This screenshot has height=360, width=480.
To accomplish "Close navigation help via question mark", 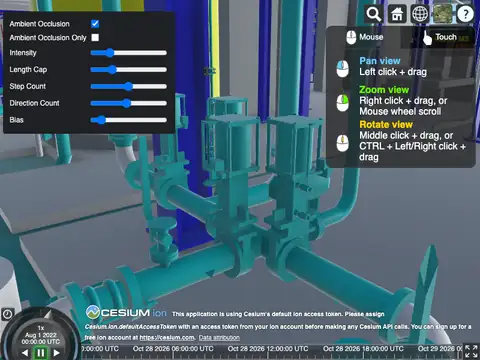I will (465, 14).
